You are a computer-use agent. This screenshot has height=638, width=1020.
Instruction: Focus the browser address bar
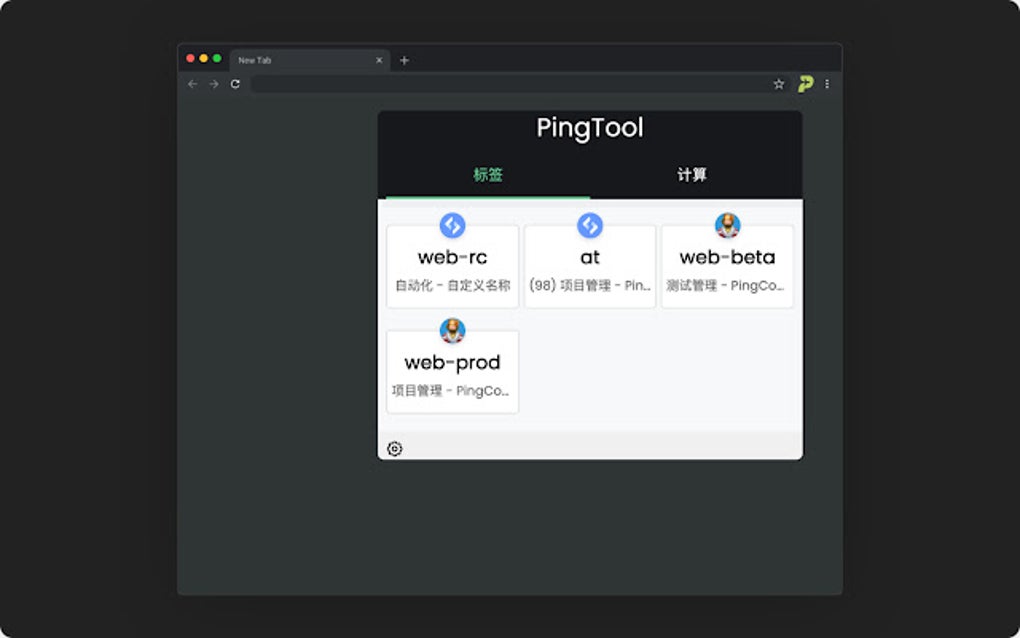(511, 84)
